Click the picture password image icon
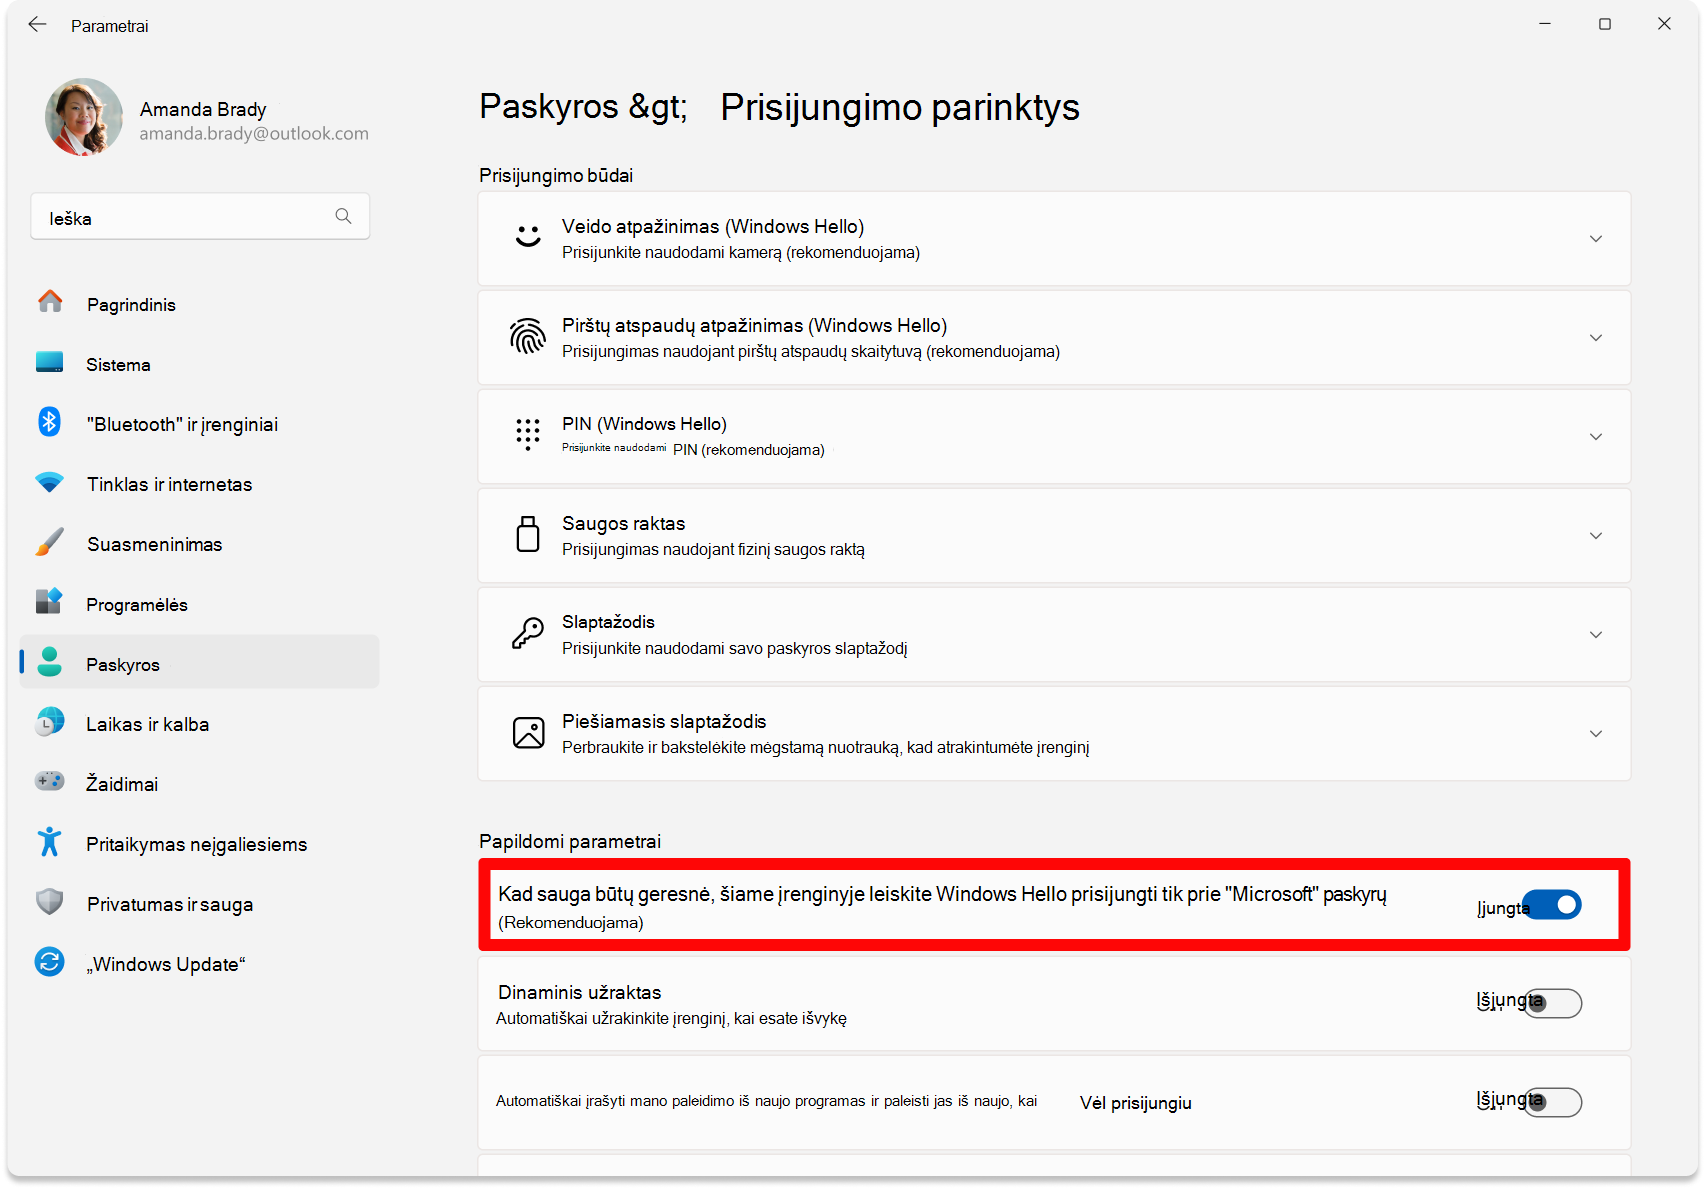This screenshot has width=1704, height=1188. coord(528,732)
